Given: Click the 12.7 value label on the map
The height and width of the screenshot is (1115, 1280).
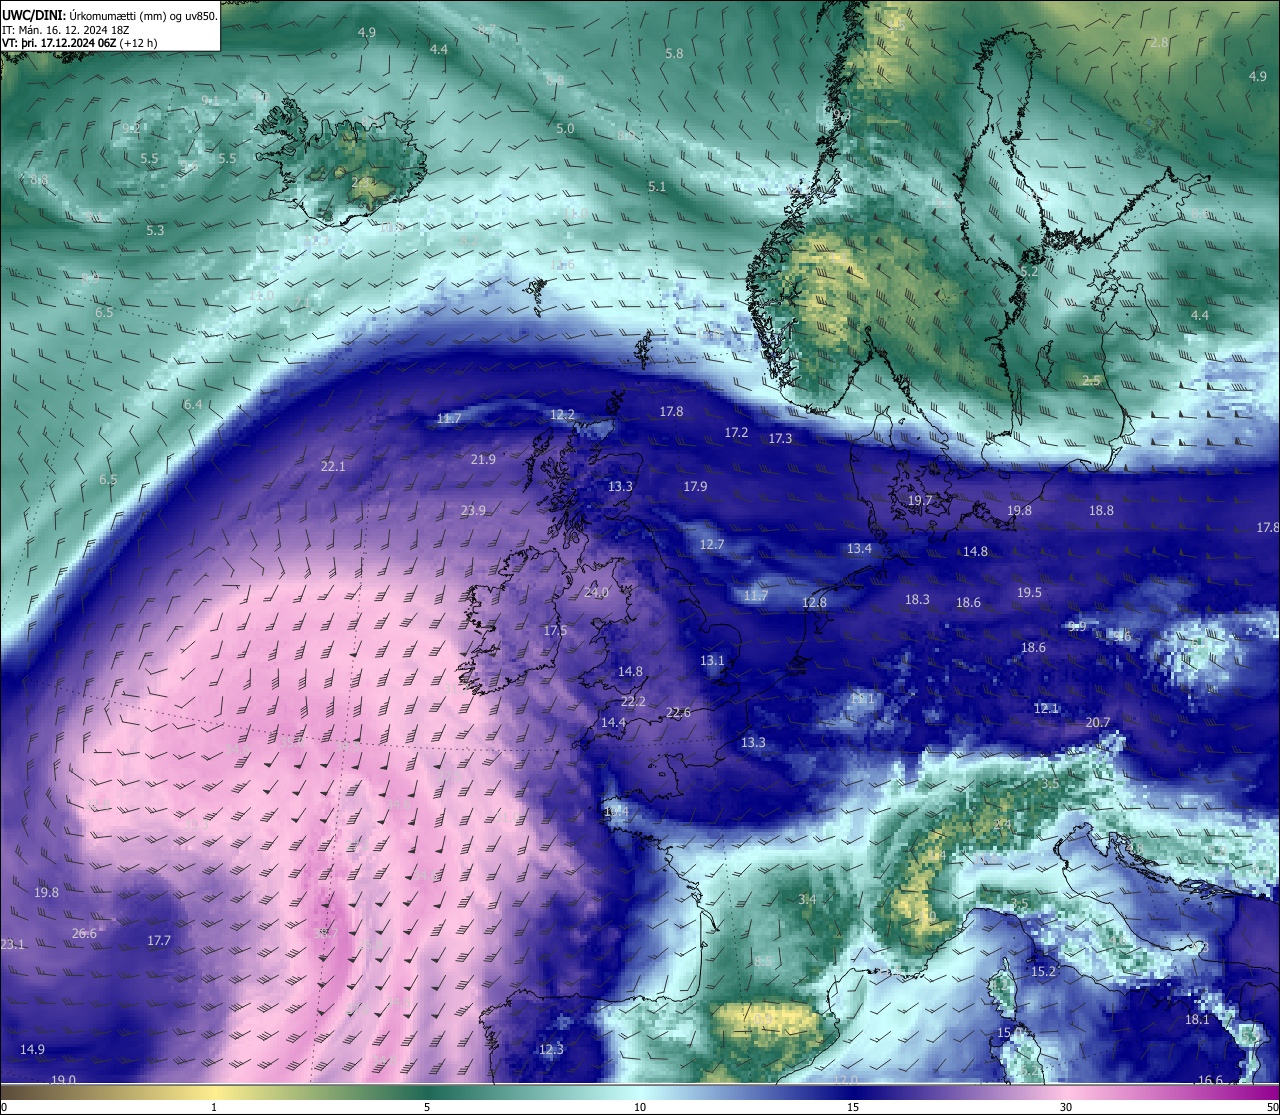Looking at the screenshot, I should click(x=712, y=545).
